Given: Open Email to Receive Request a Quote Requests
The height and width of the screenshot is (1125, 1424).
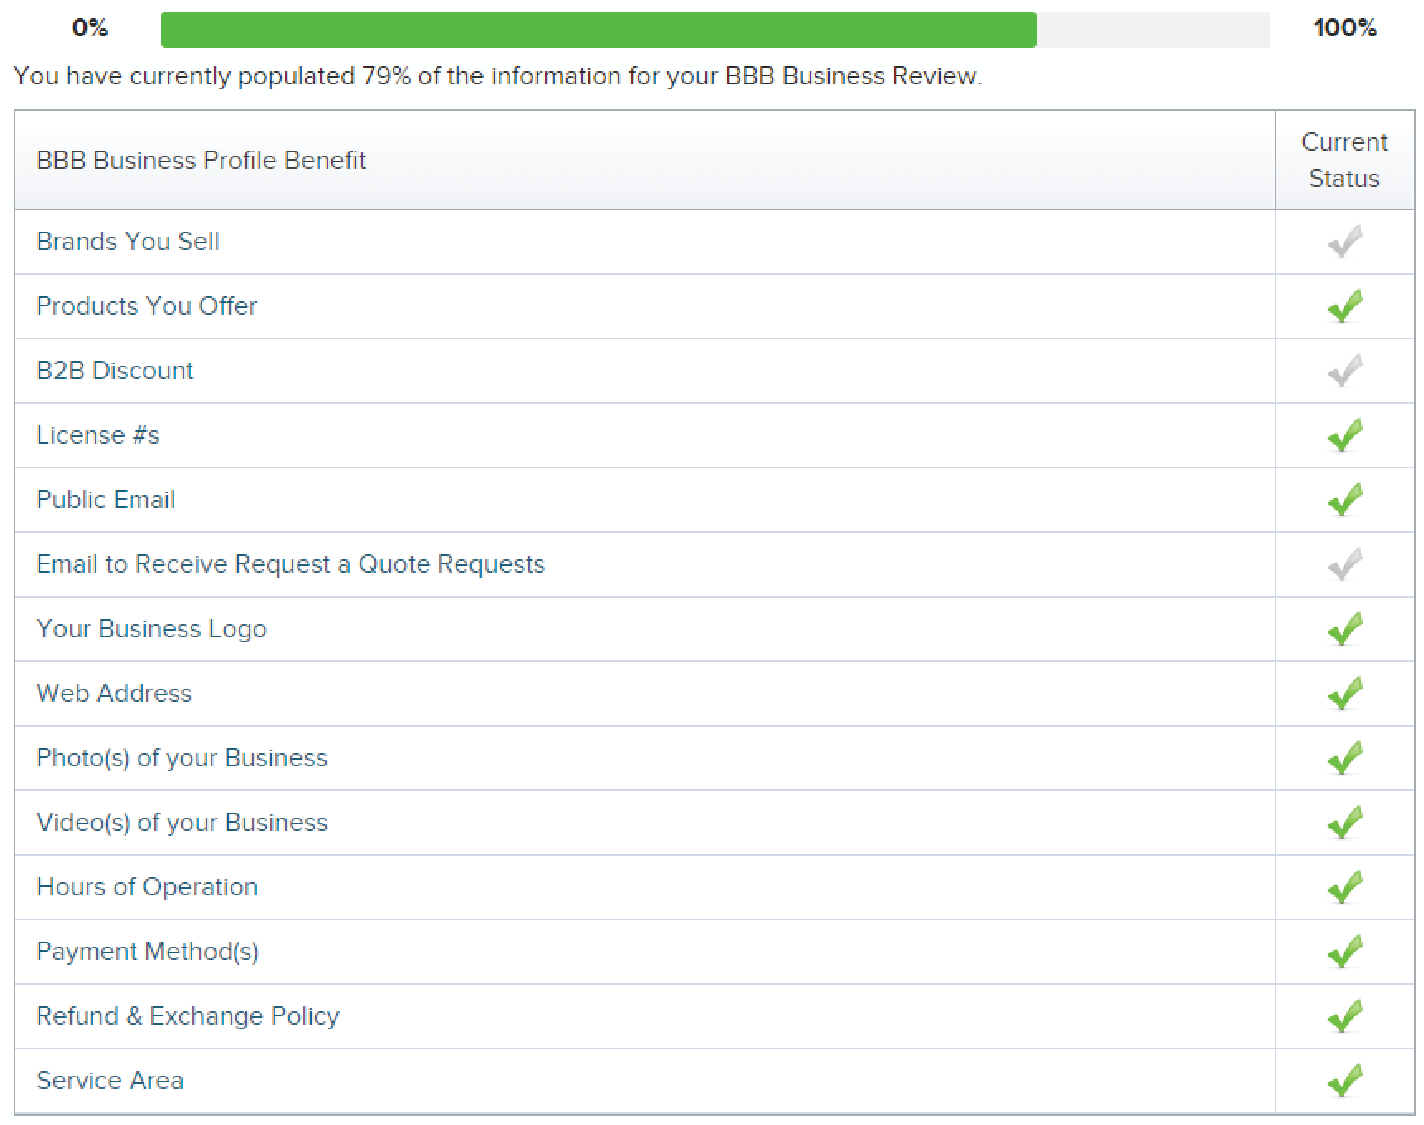Looking at the screenshot, I should [291, 565].
